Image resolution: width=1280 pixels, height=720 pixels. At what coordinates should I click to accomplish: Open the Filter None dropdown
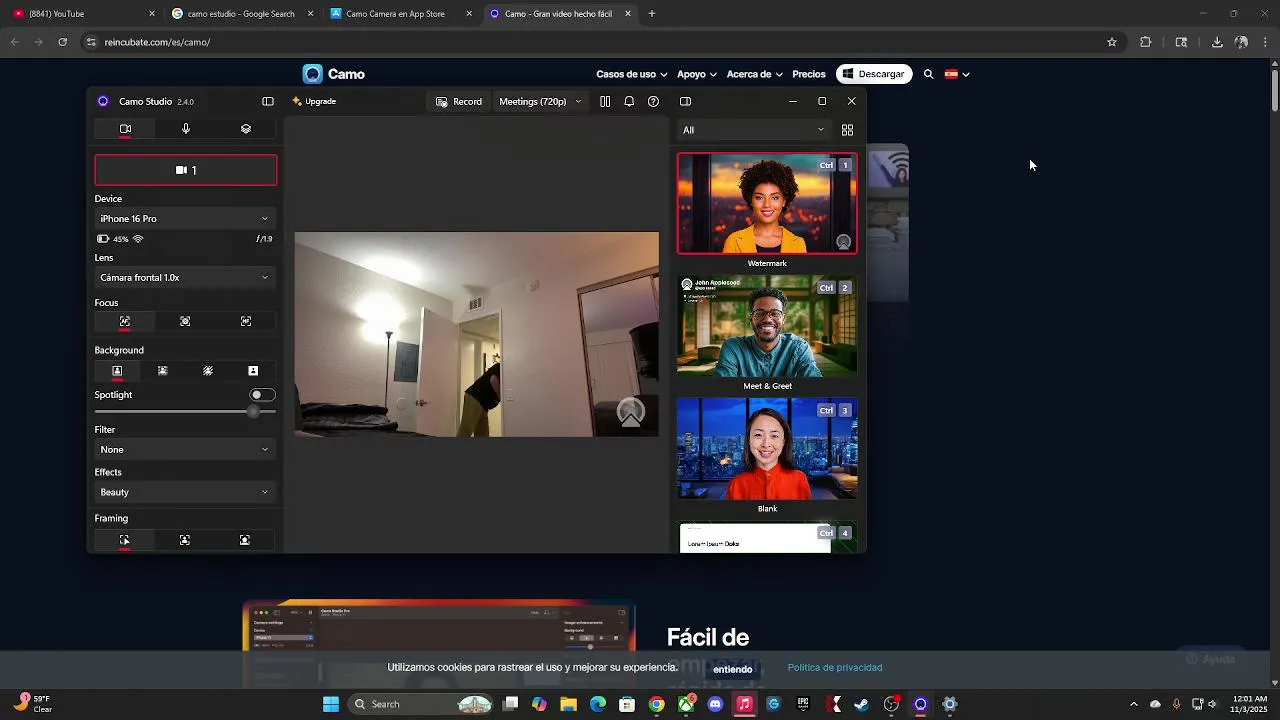tap(185, 449)
